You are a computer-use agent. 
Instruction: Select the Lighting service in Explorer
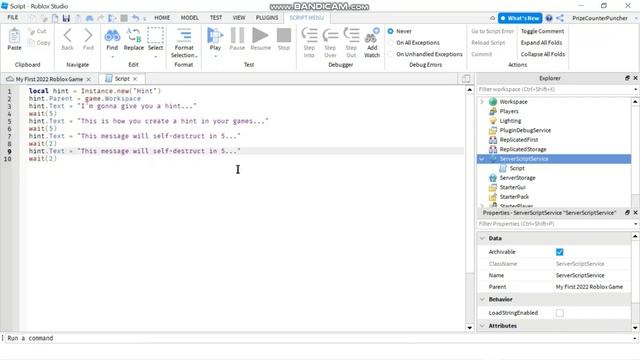510,121
